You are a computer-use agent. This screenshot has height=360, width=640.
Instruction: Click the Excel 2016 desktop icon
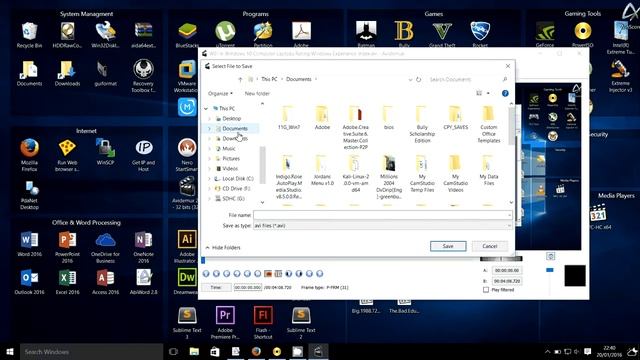(67, 282)
